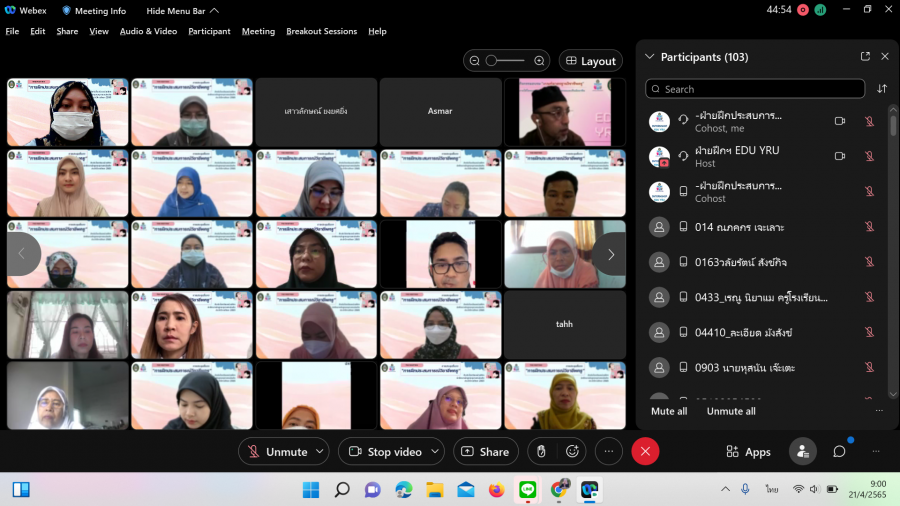Open LINE from the Windows taskbar

(x=527, y=490)
